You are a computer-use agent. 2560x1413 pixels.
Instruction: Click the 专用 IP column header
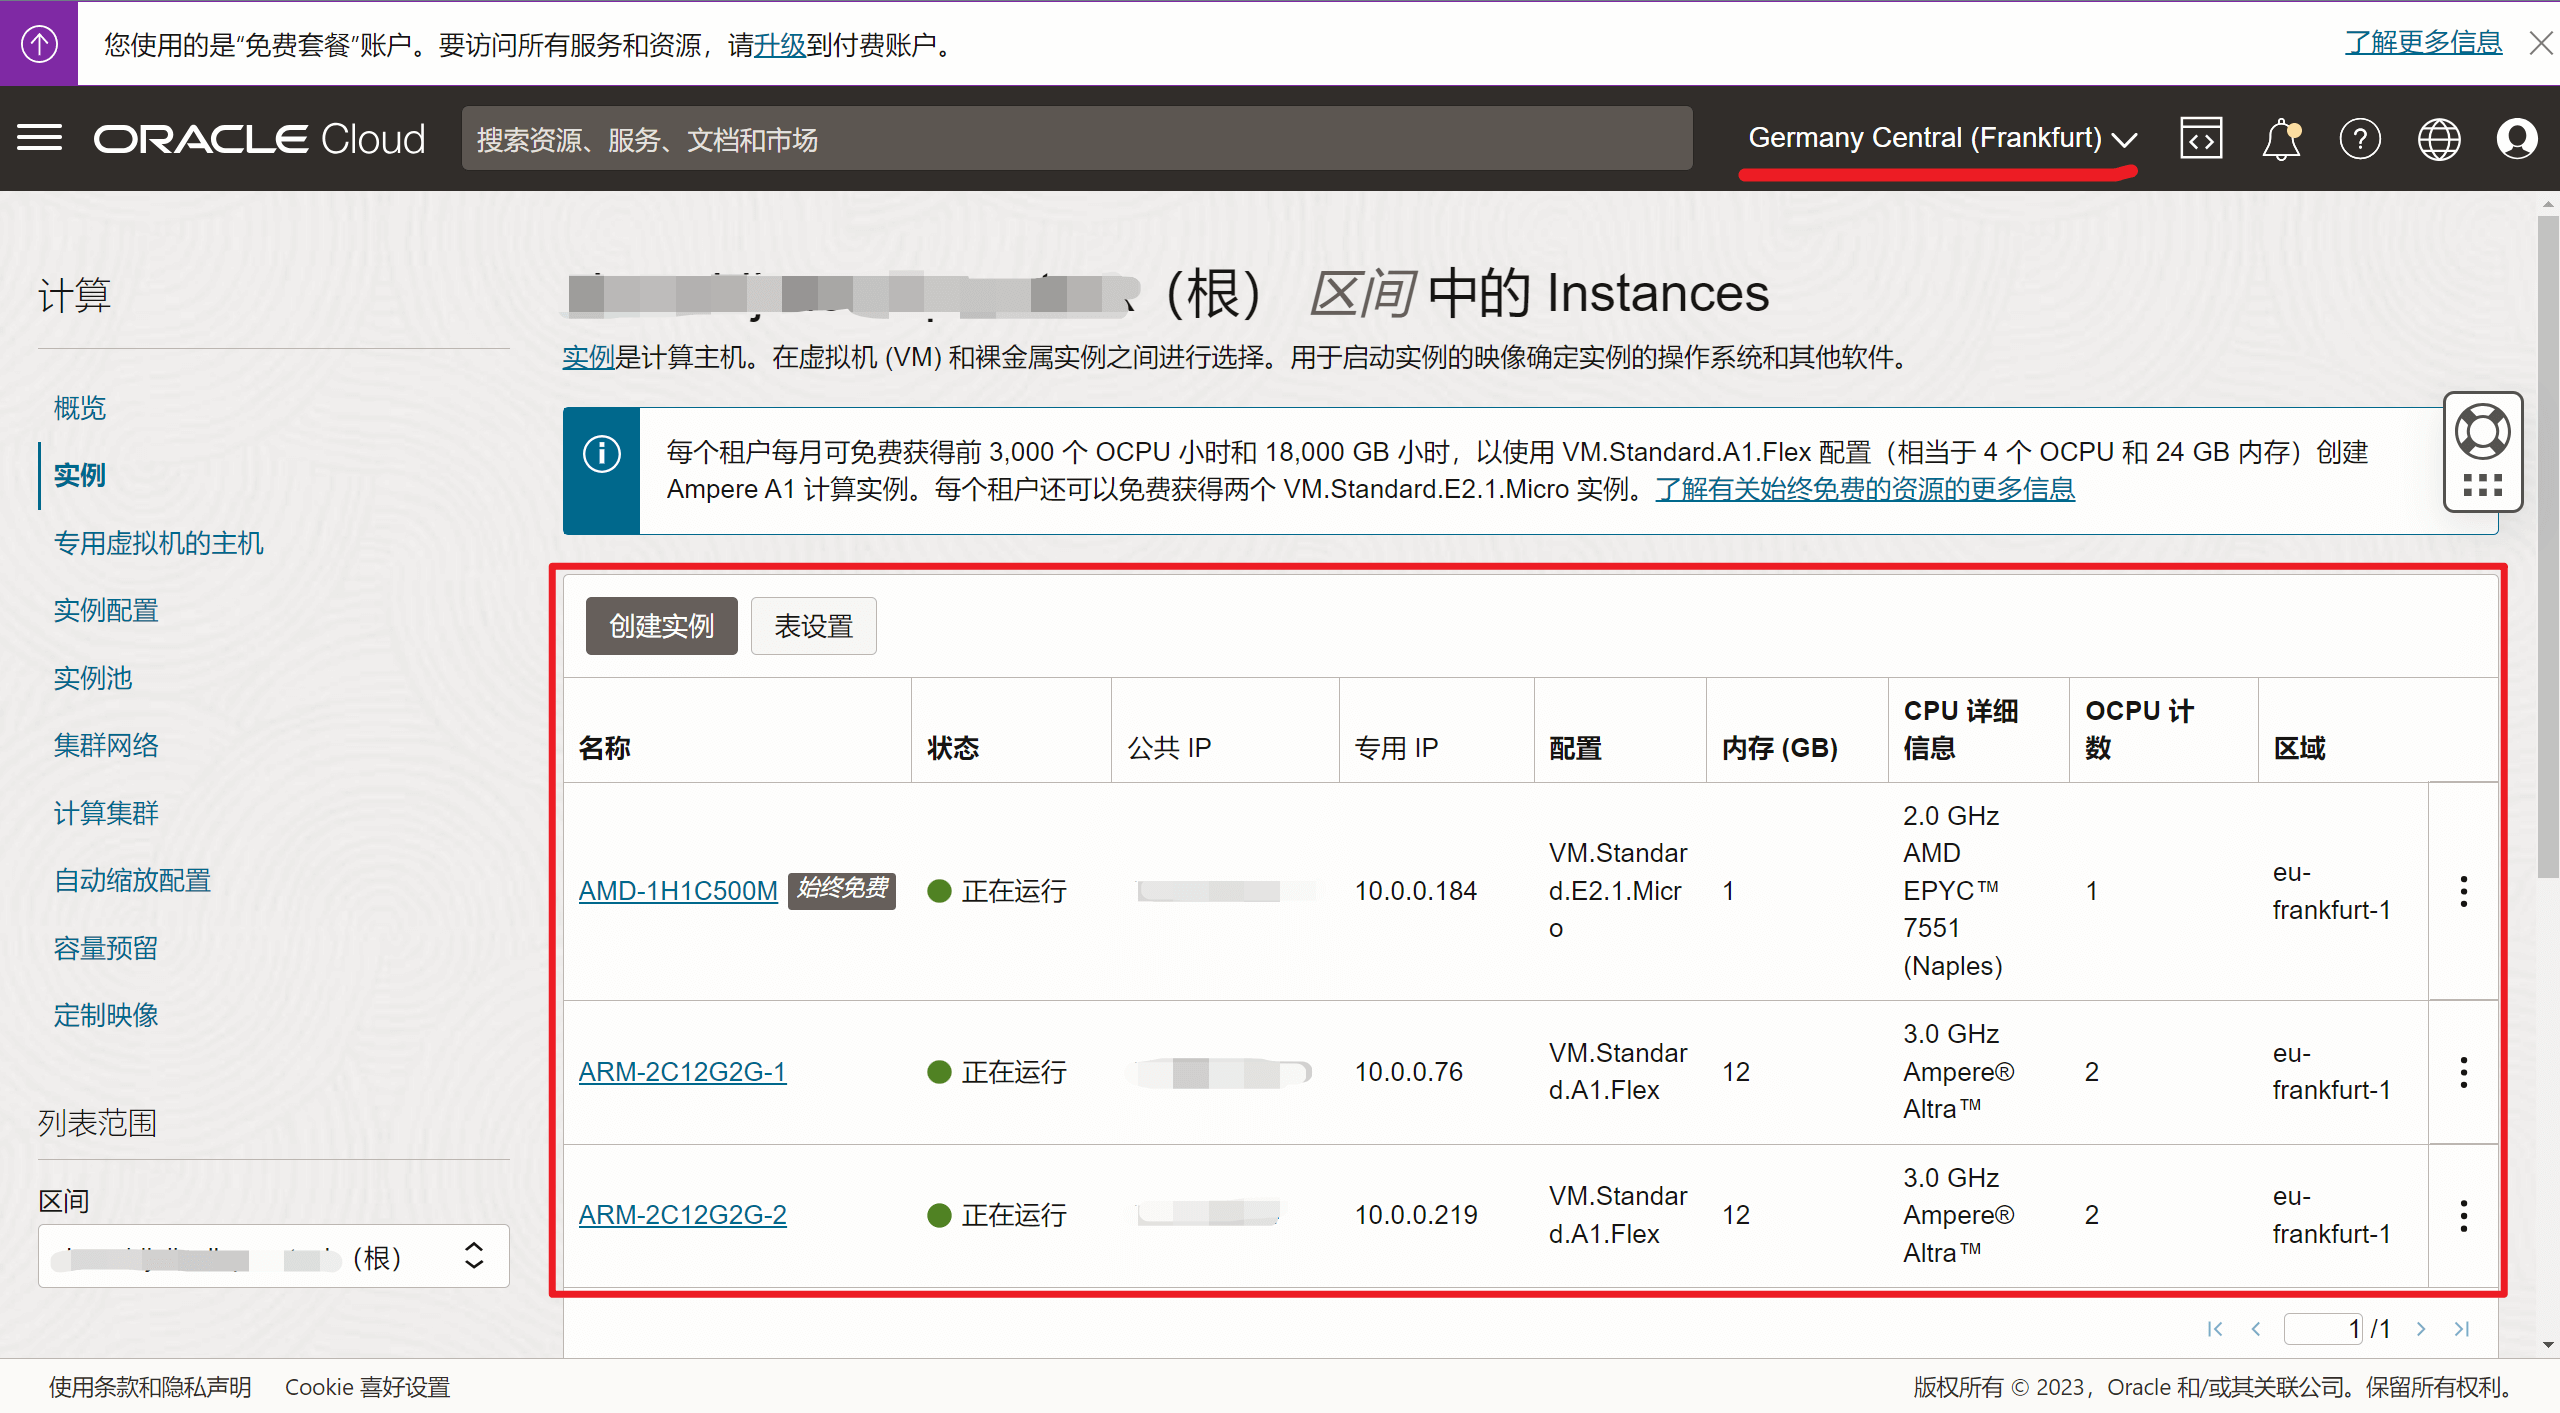click(x=1396, y=748)
